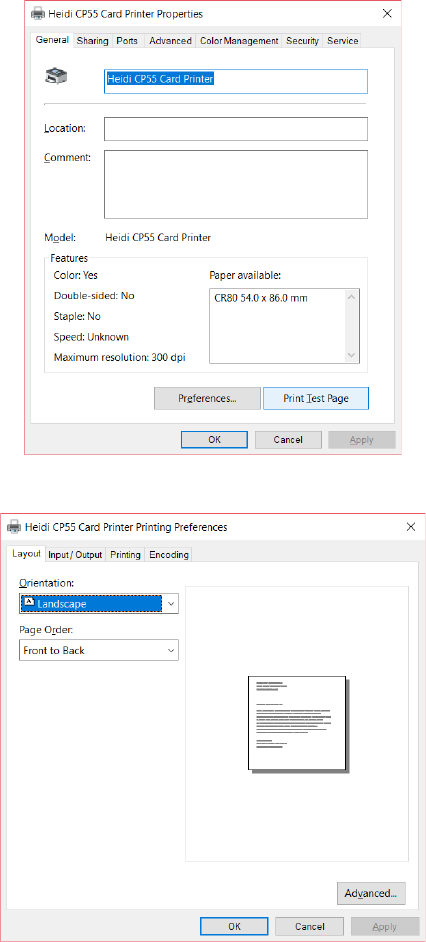Open the Encoding tab
426x942 pixels.
[169, 555]
